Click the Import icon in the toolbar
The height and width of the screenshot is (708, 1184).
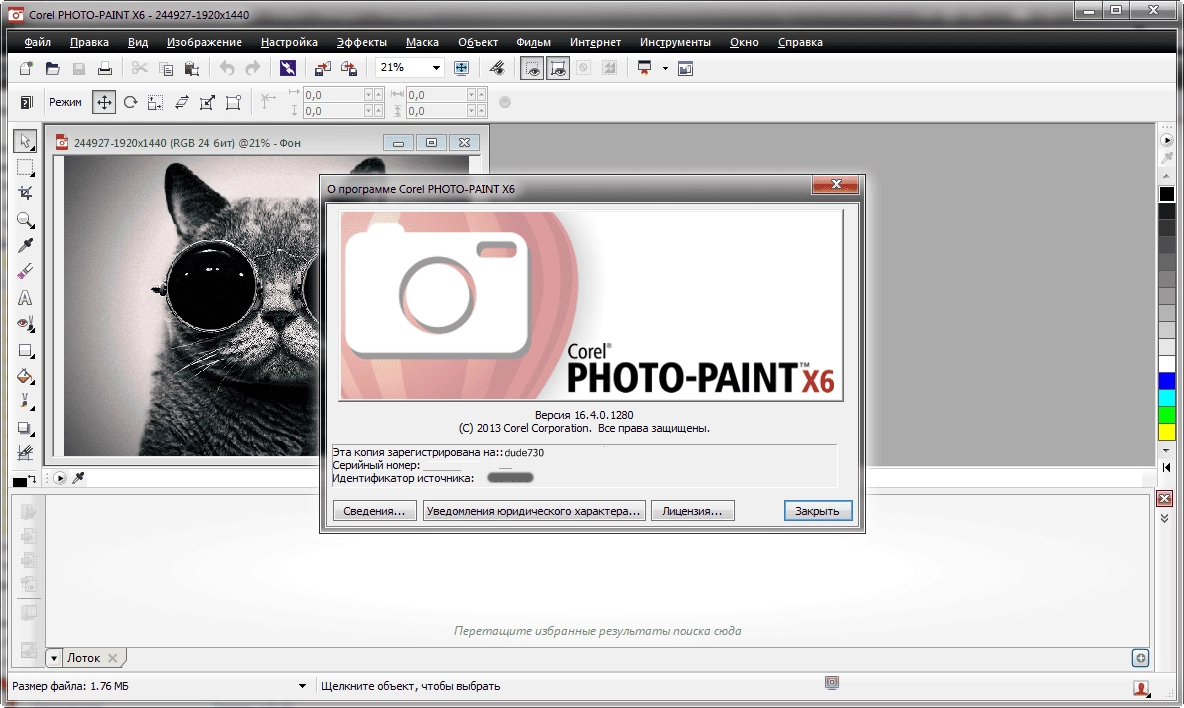(322, 69)
